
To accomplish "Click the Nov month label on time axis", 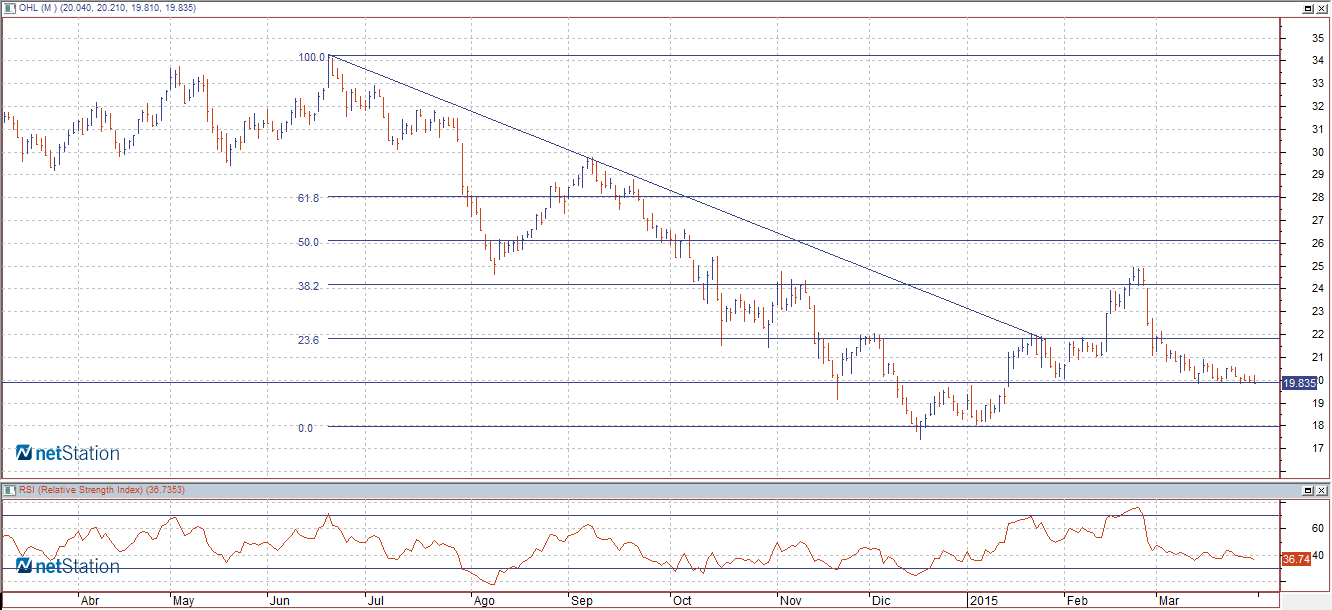I will click(x=791, y=602).
